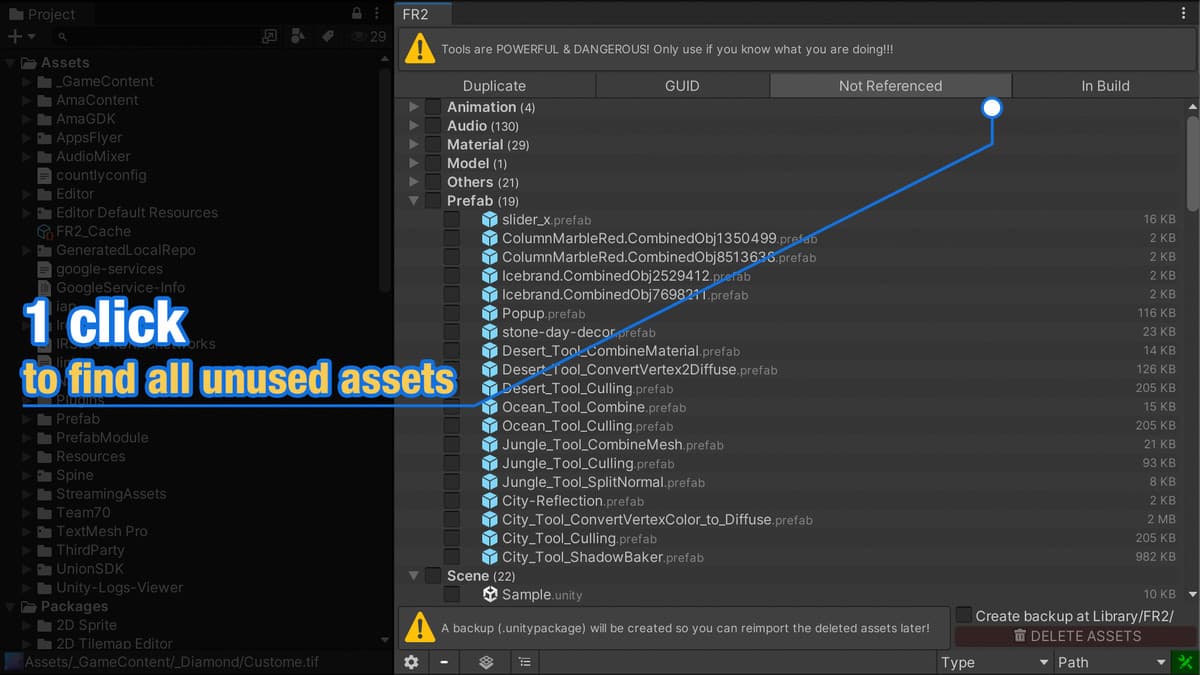The width and height of the screenshot is (1200, 675).
Task: Click the search by label tag icon
Action: pos(327,37)
